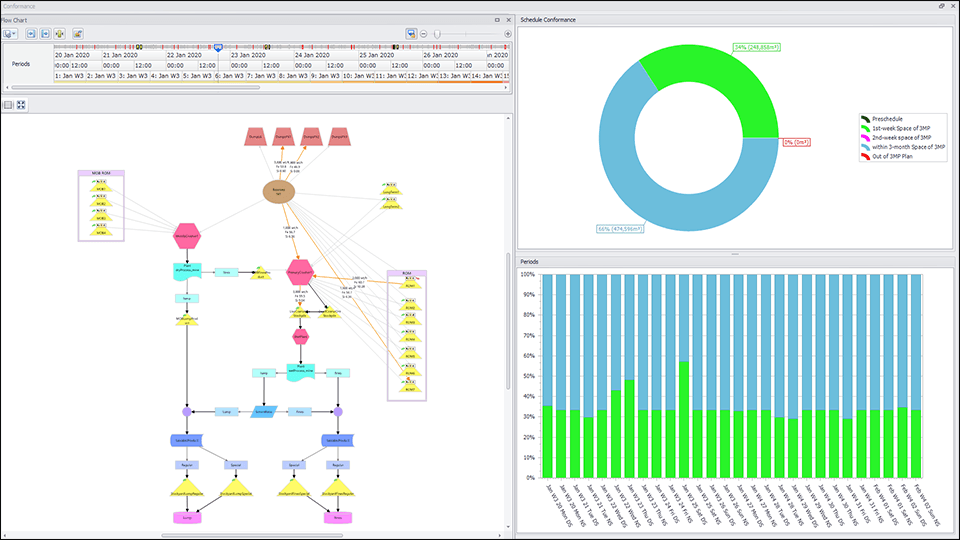This screenshot has height=540, width=960.
Task: Click the right purple junction circle
Action: click(338, 412)
